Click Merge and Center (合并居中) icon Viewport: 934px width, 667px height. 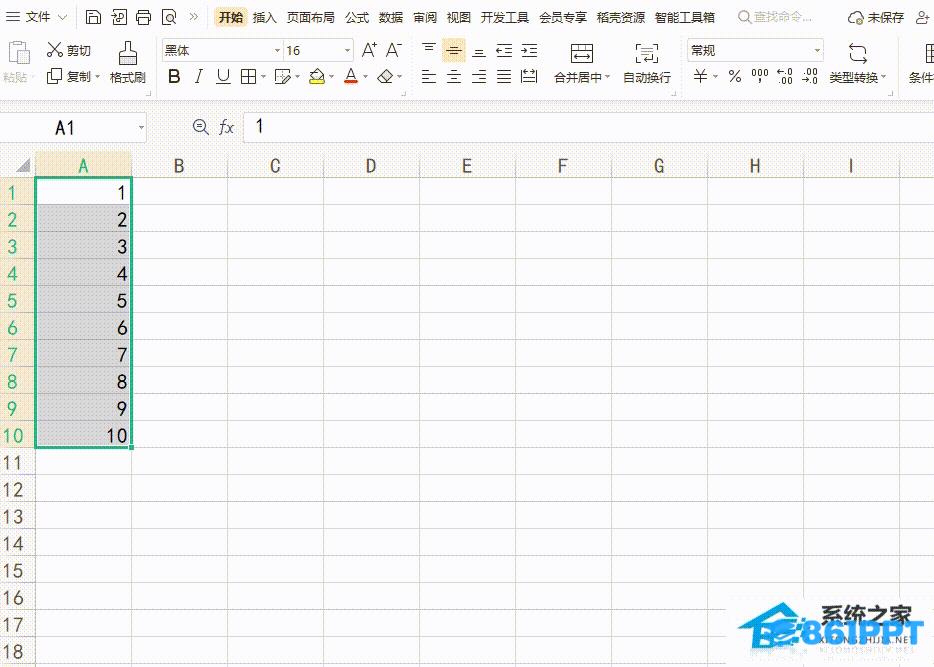tap(581, 54)
